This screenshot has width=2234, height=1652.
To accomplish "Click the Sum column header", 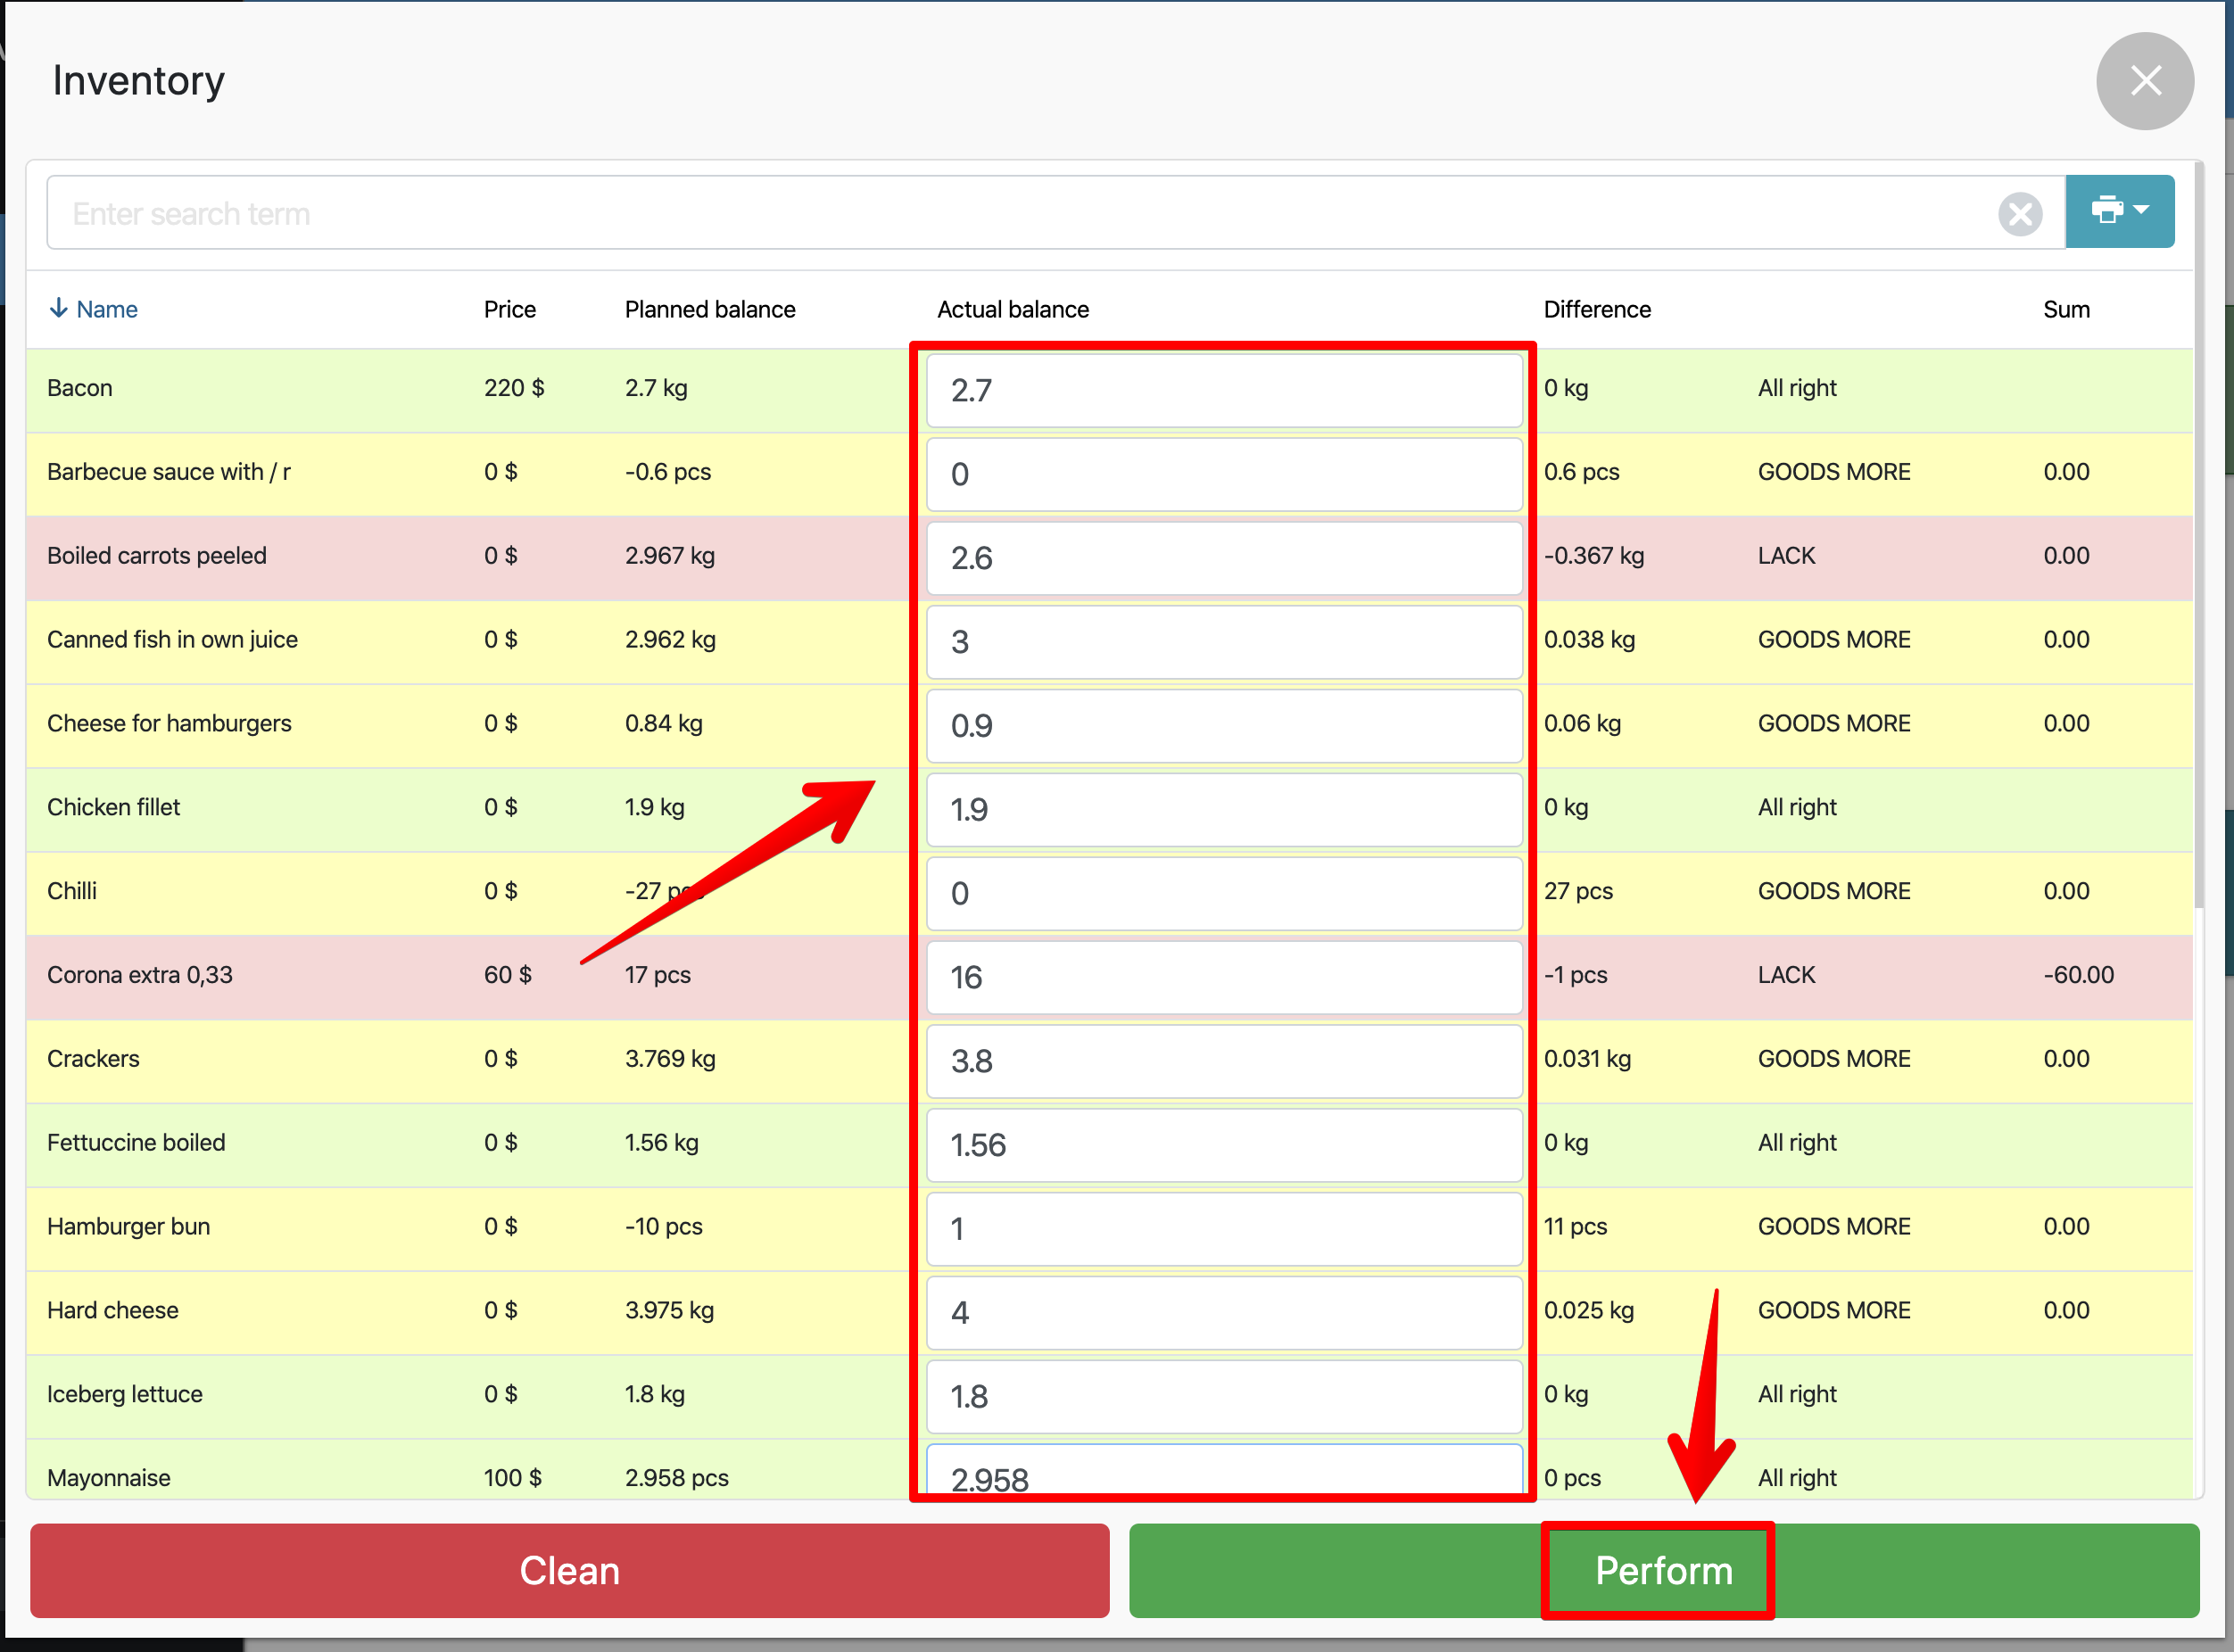I will click(x=2066, y=309).
